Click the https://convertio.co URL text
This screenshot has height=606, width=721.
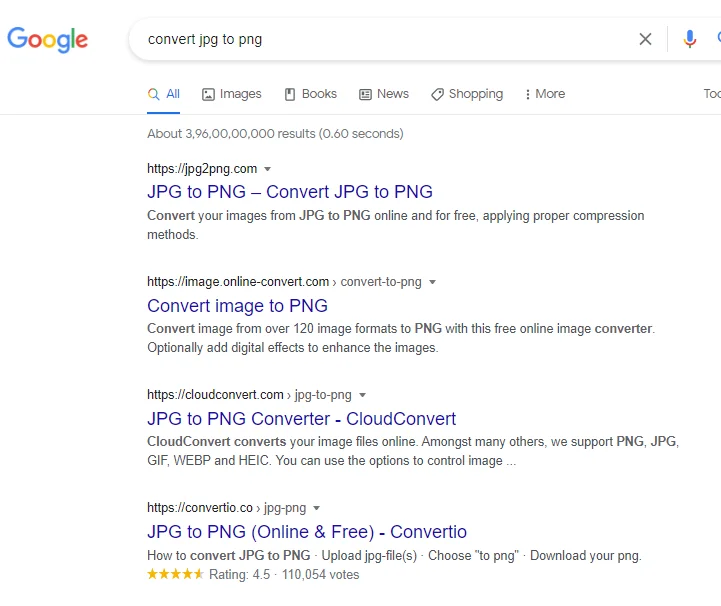200,508
